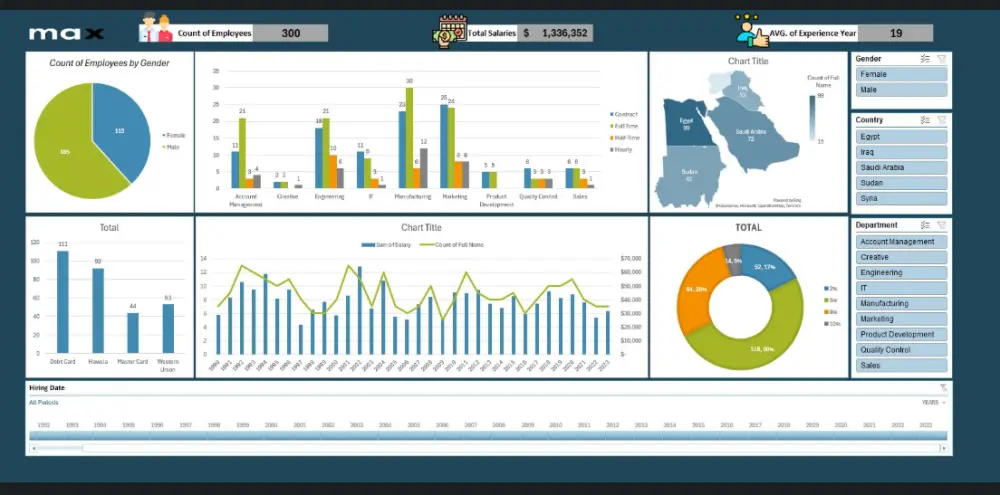
Task: Click the Master Card bar labeled 44
Action: (x=133, y=332)
